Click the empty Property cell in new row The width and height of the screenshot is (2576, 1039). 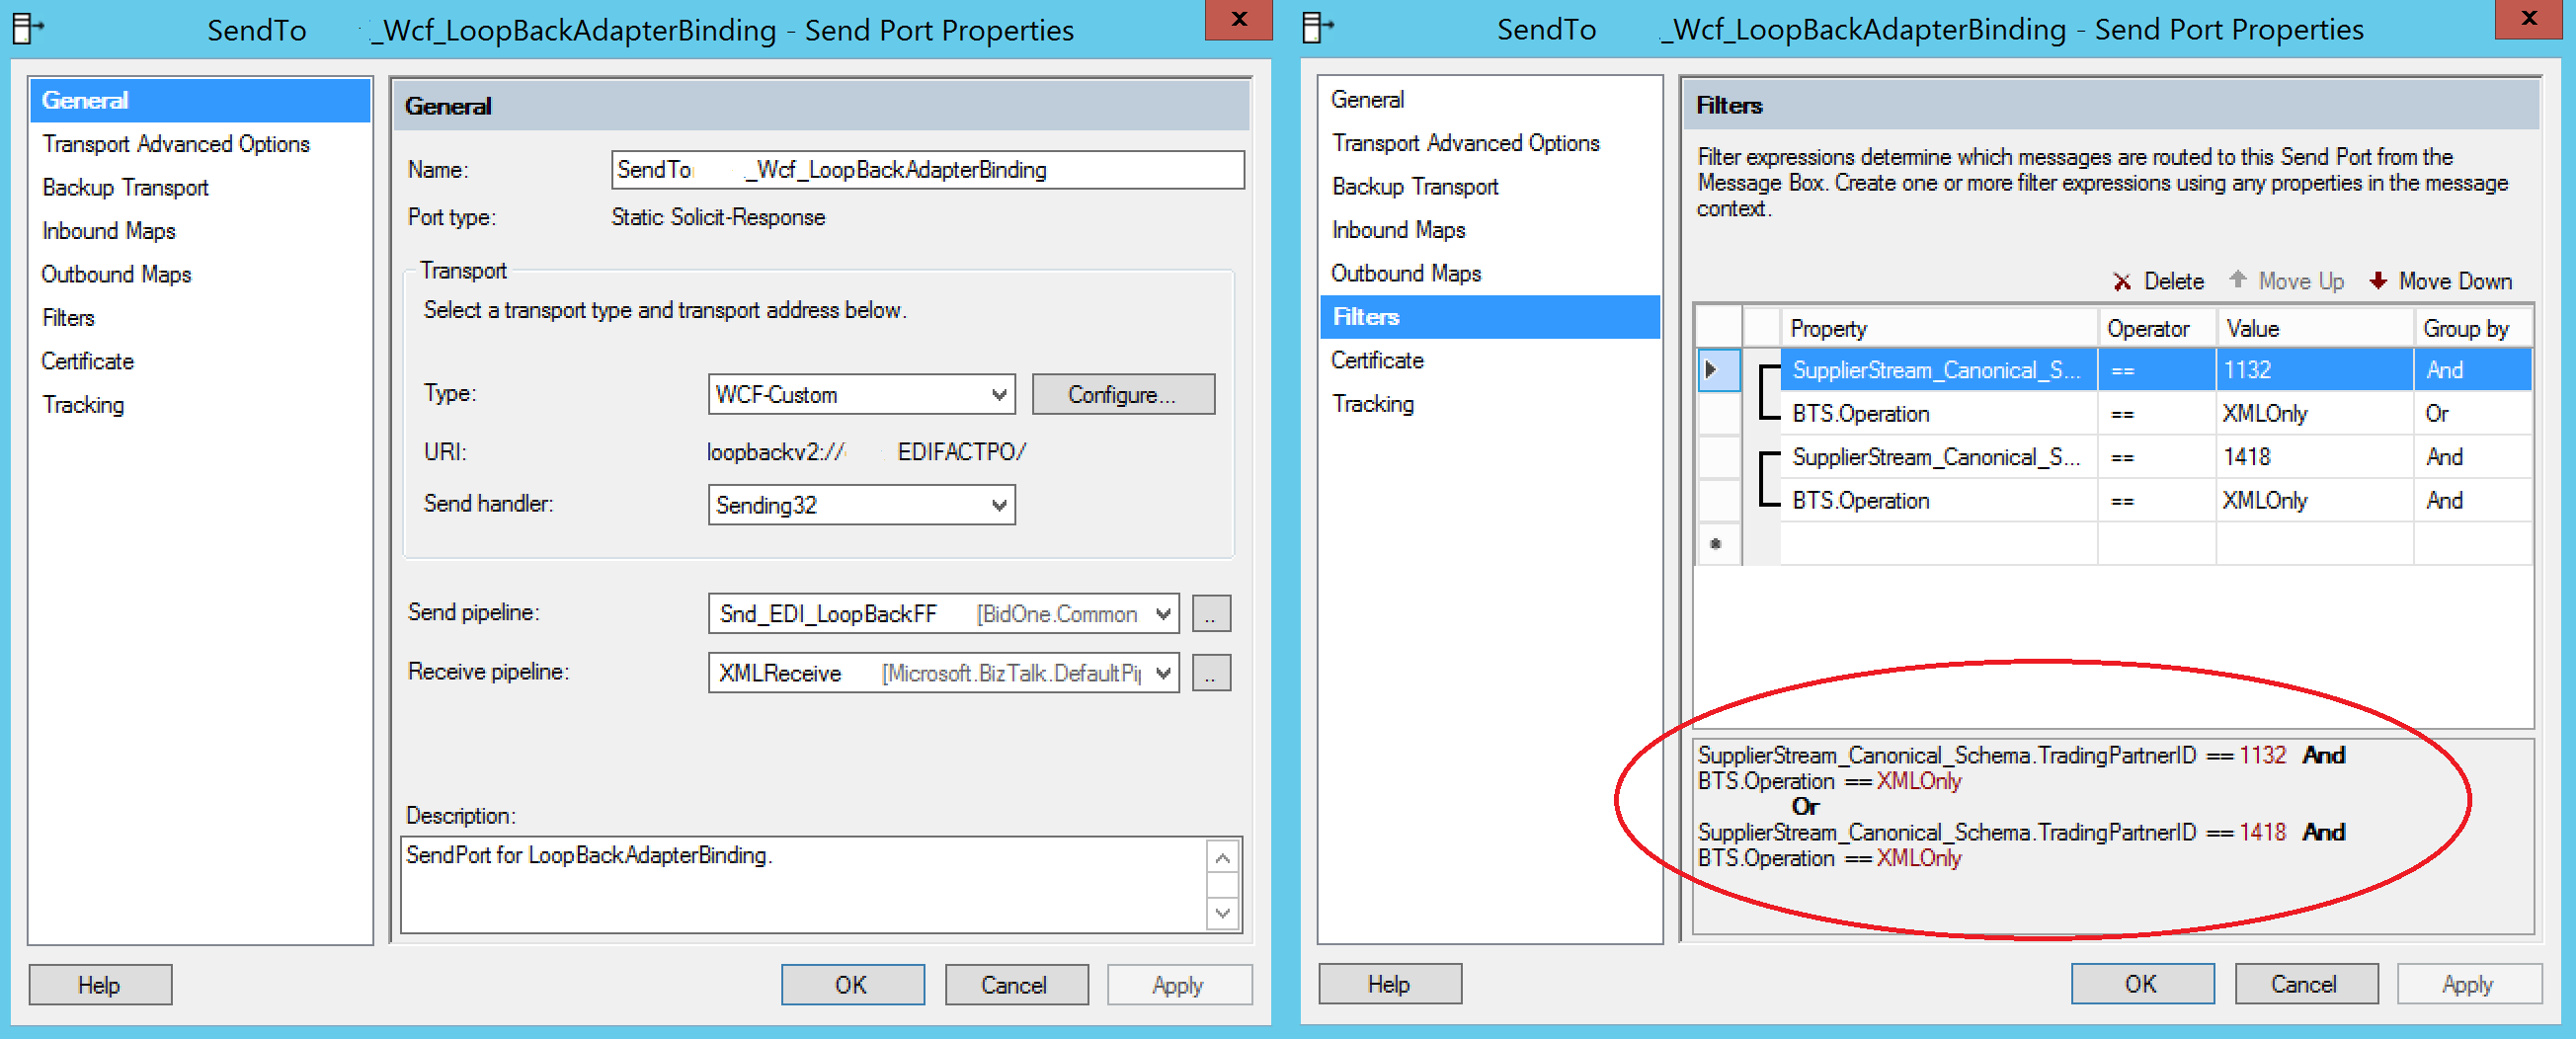(1938, 545)
